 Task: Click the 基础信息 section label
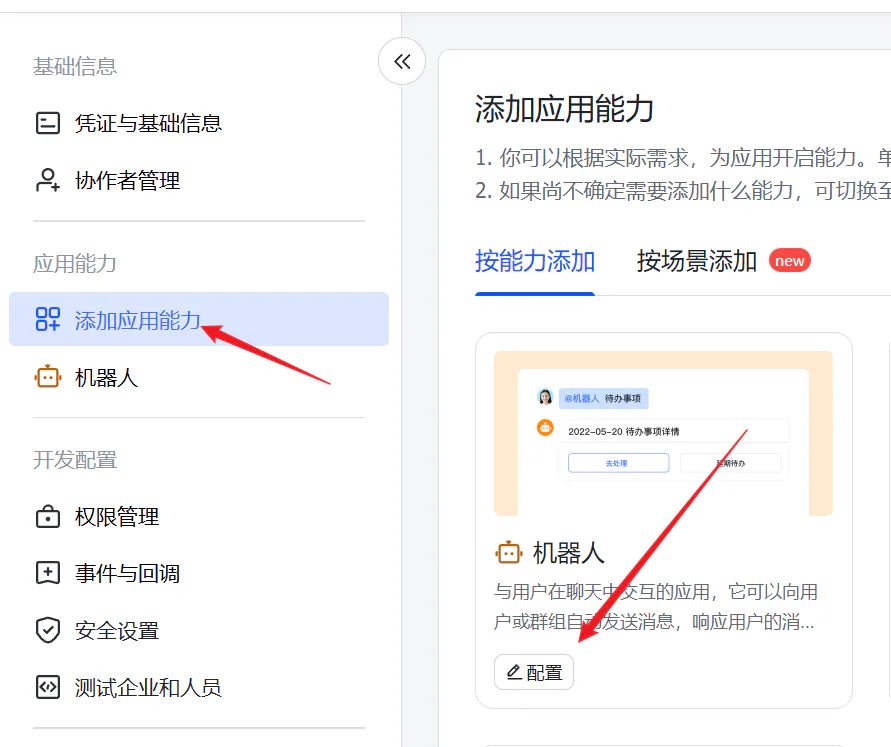coord(75,66)
